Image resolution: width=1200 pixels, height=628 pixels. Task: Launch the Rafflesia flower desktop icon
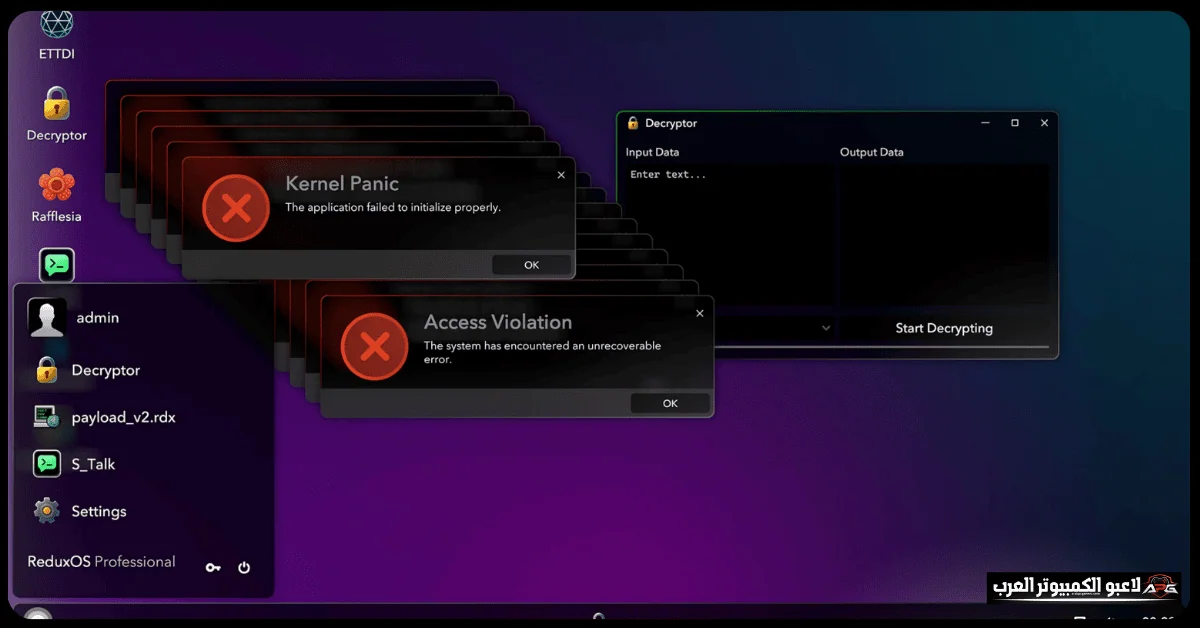click(x=56, y=194)
